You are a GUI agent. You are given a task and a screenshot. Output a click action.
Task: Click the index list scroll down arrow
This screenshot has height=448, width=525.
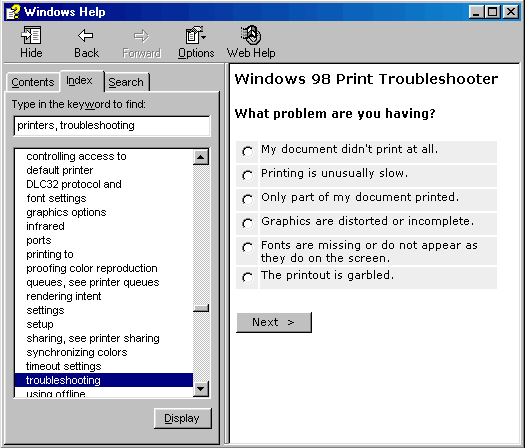pyautogui.click(x=201, y=389)
